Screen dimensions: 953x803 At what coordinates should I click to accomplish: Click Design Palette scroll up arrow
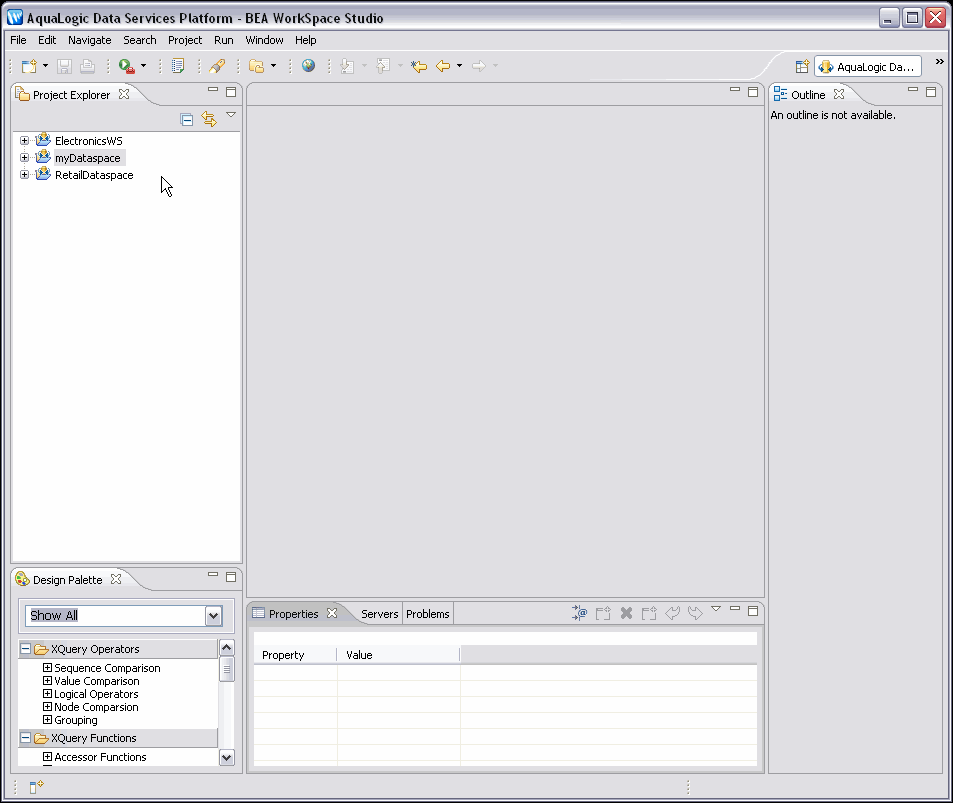(227, 648)
